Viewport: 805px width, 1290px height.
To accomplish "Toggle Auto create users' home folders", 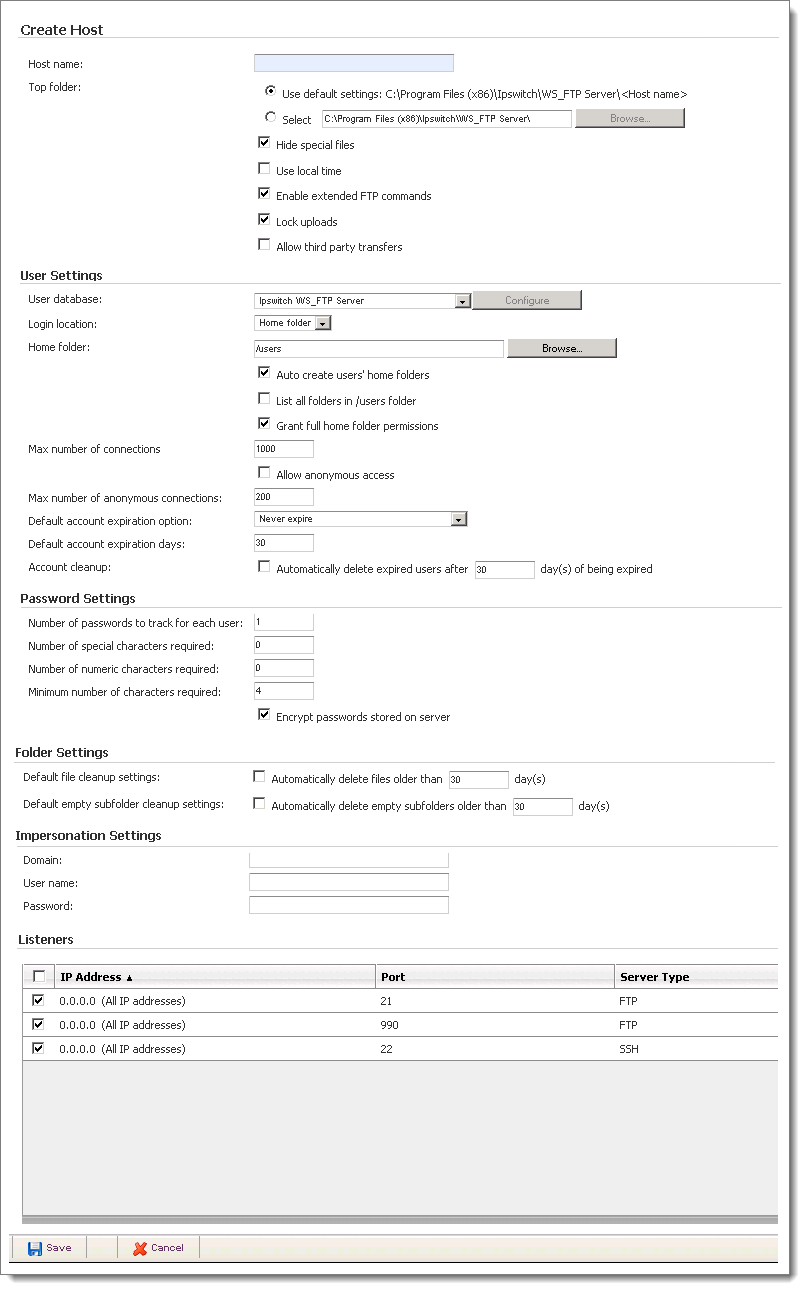I will pos(264,374).
